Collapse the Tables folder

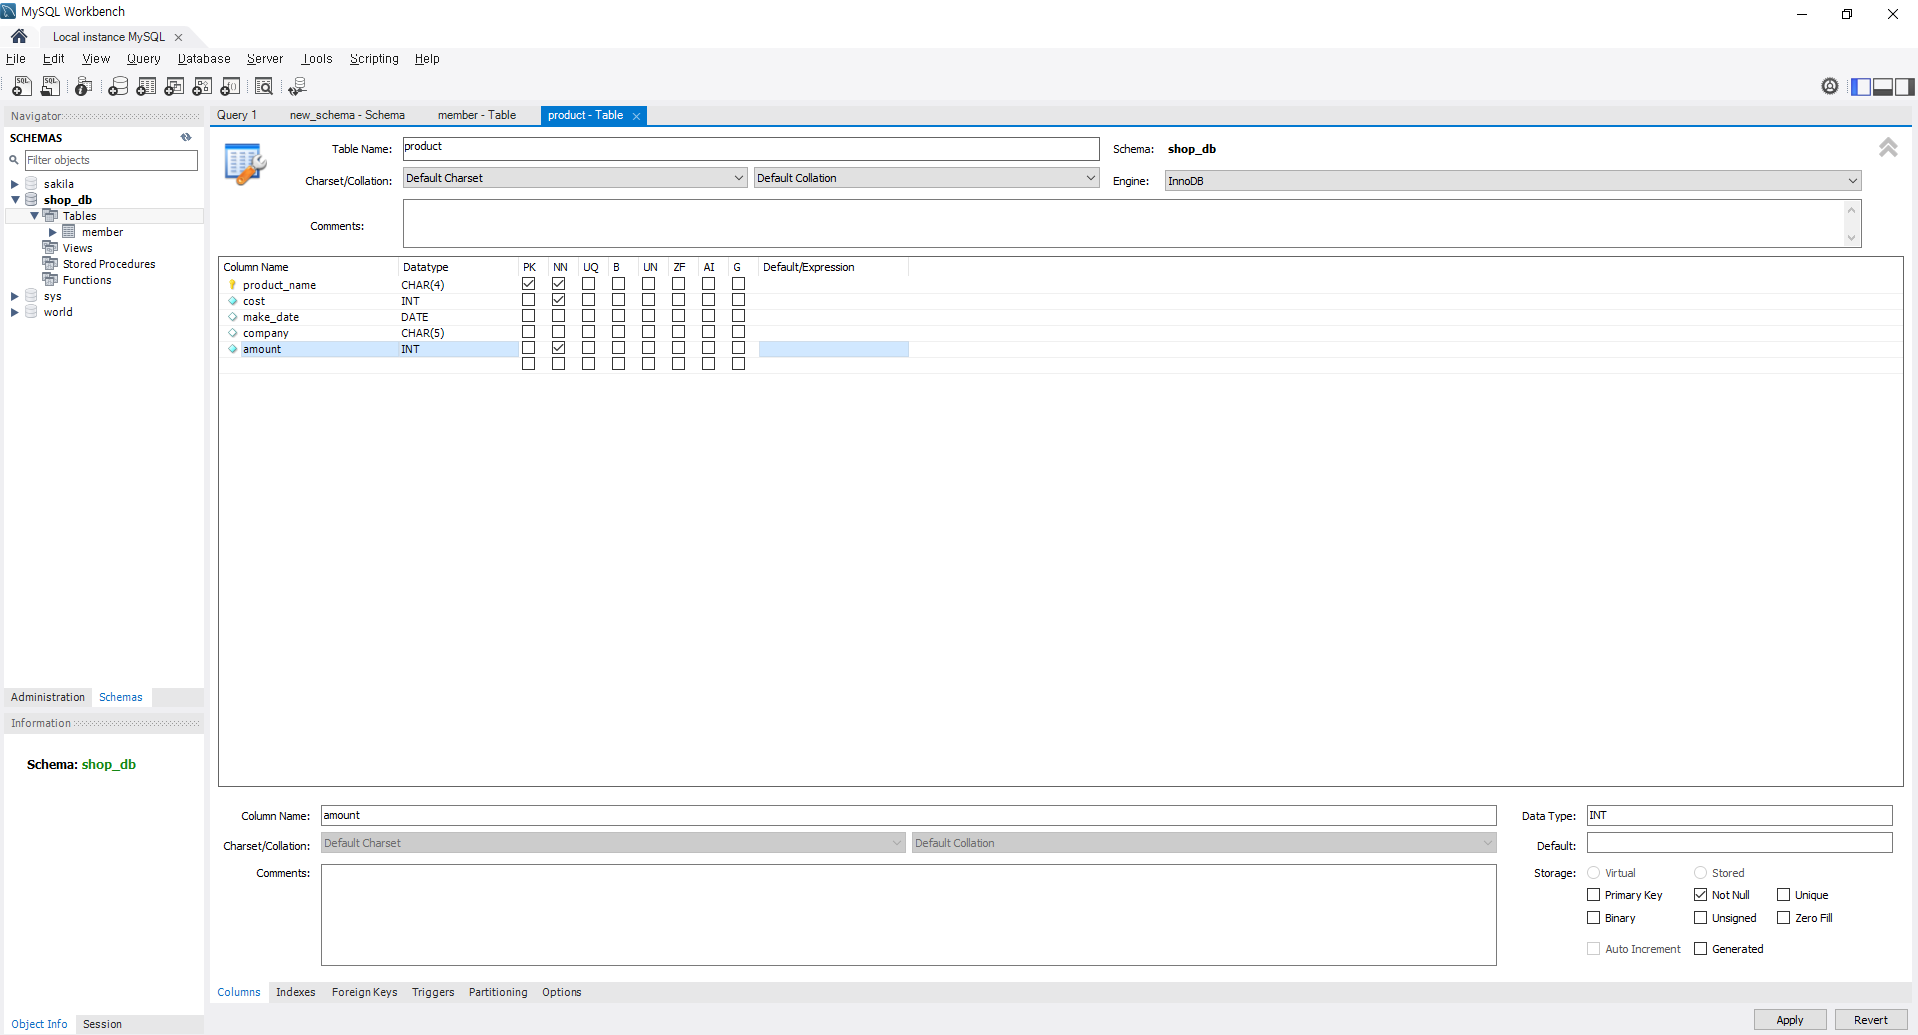tap(34, 216)
